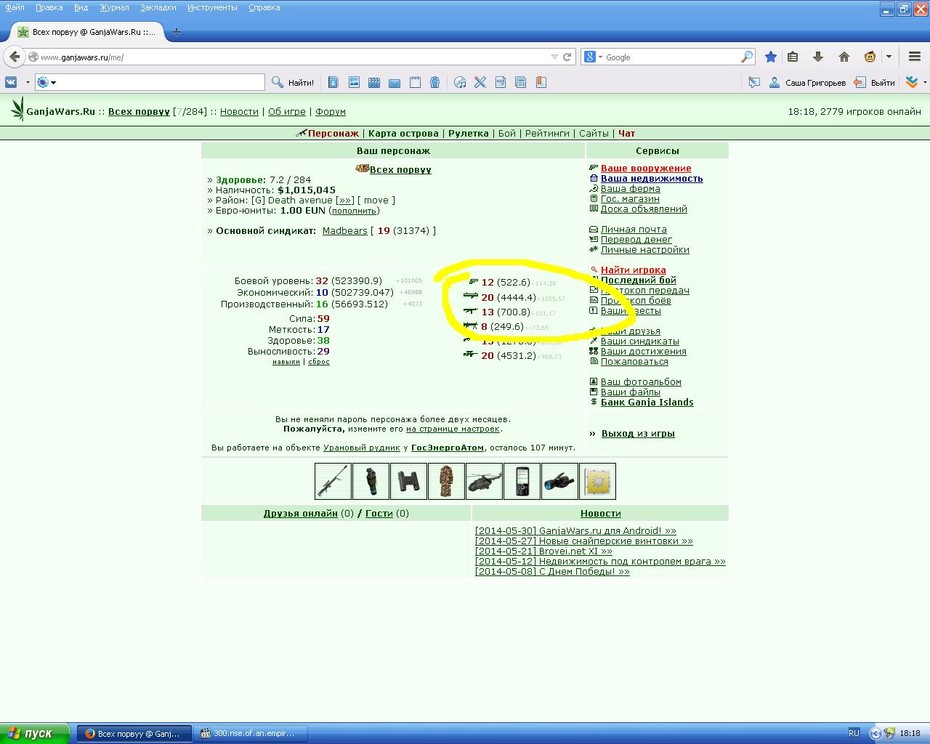This screenshot has height=744, width=930.
Task: Click the GanjaWars leaf logo
Action: (18, 109)
